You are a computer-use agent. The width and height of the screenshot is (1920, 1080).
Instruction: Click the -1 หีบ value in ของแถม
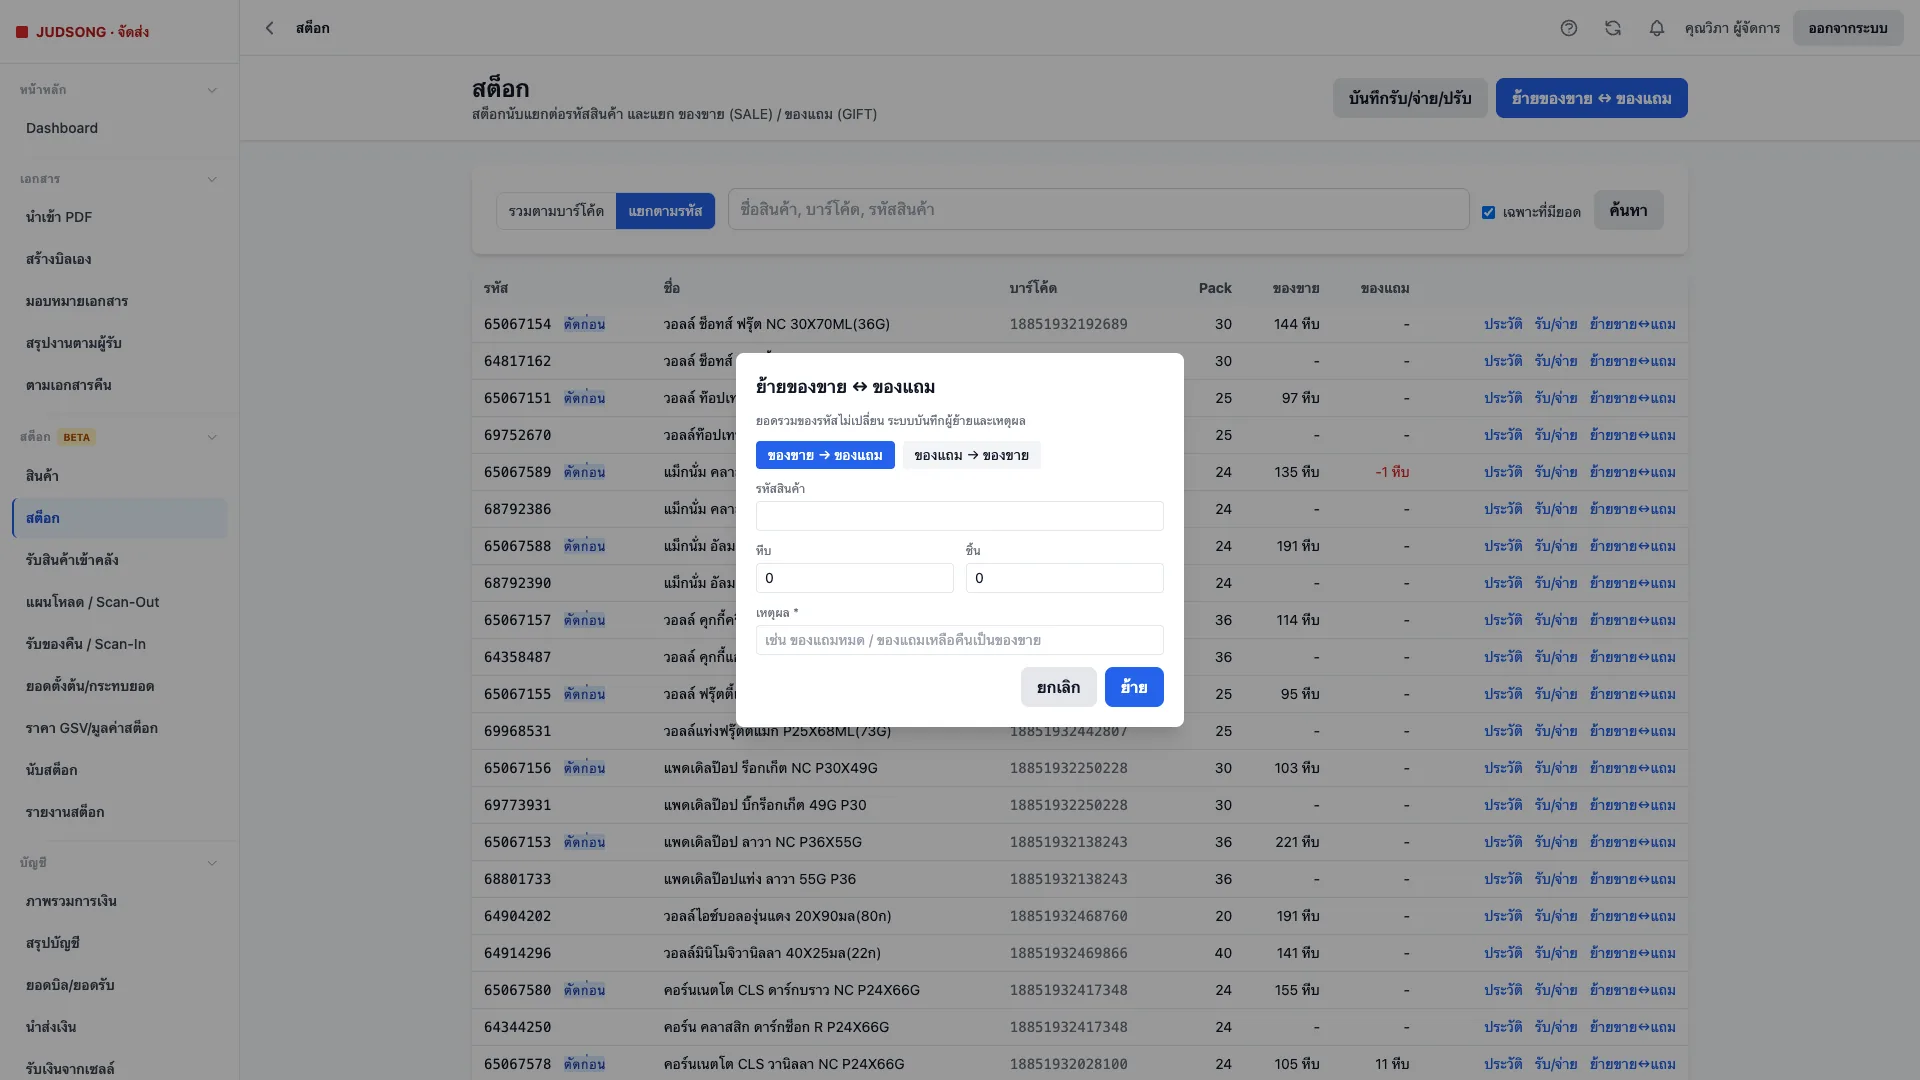click(1392, 472)
